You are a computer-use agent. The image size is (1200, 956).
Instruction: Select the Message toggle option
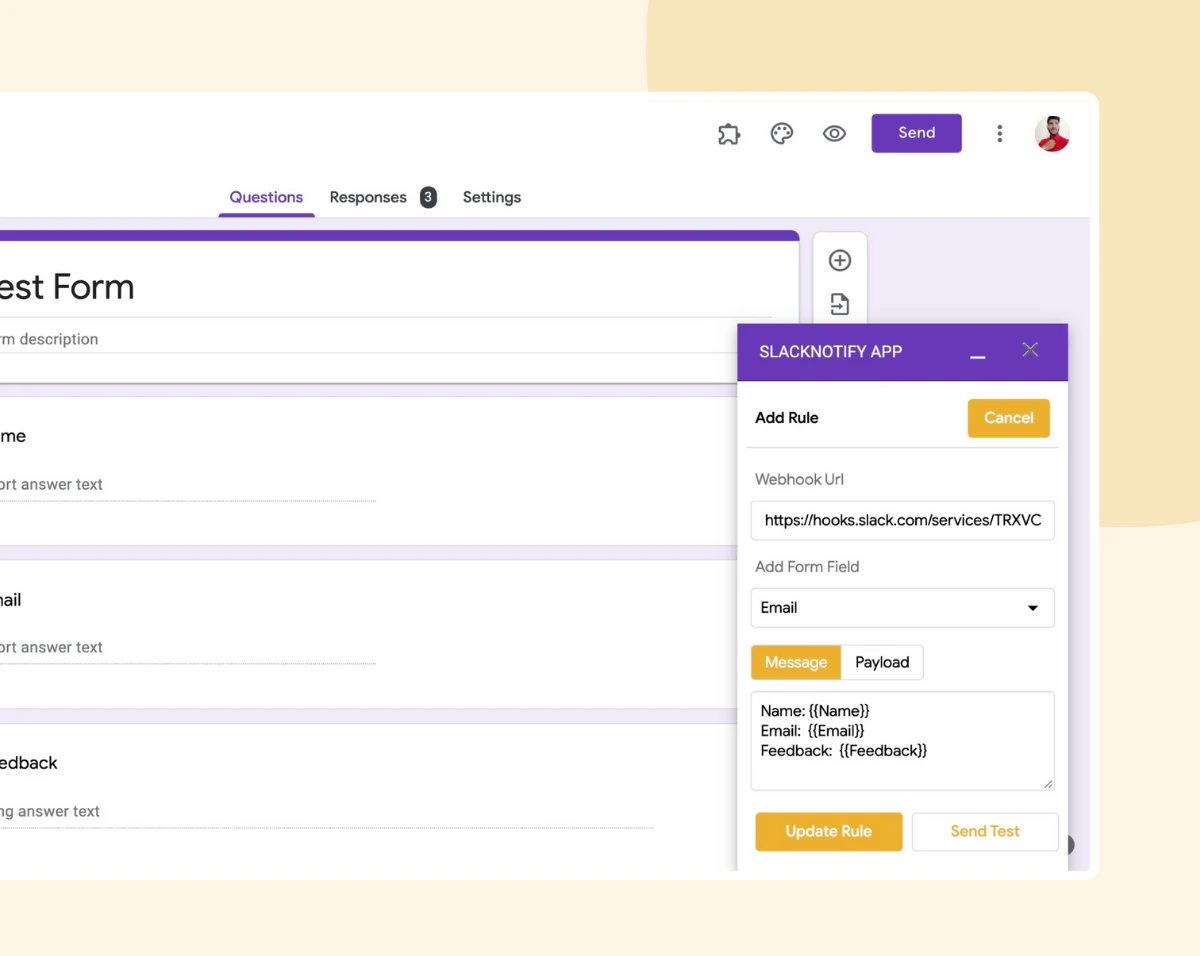click(796, 662)
